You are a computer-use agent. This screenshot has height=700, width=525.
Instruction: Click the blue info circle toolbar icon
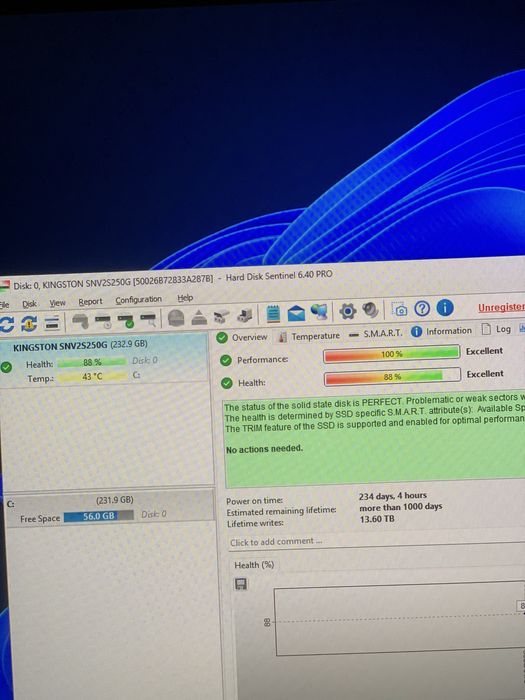445,308
